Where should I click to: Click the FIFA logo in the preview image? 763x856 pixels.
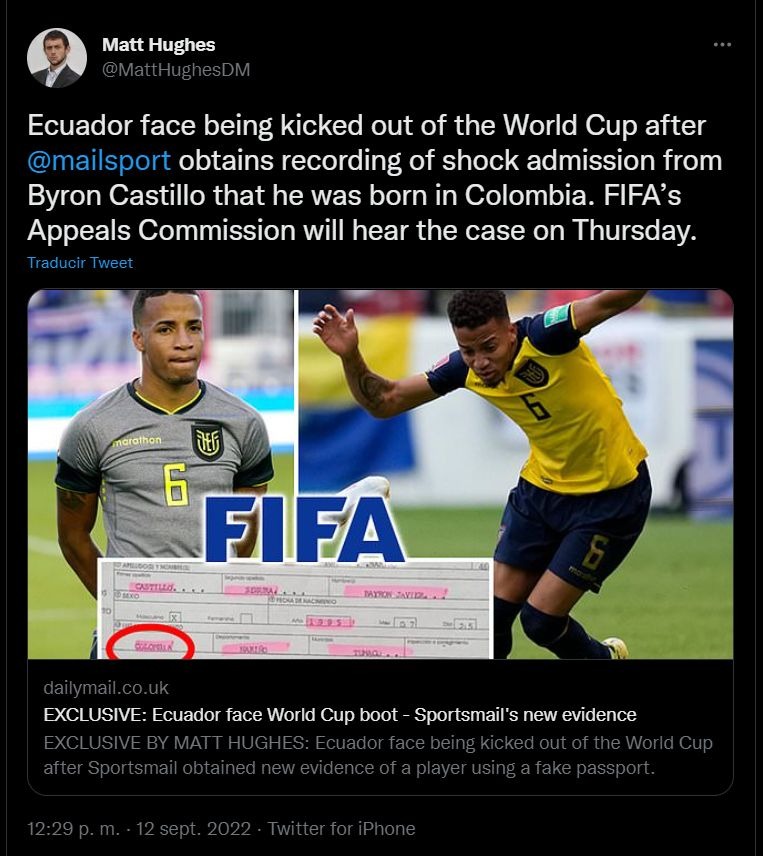(304, 530)
